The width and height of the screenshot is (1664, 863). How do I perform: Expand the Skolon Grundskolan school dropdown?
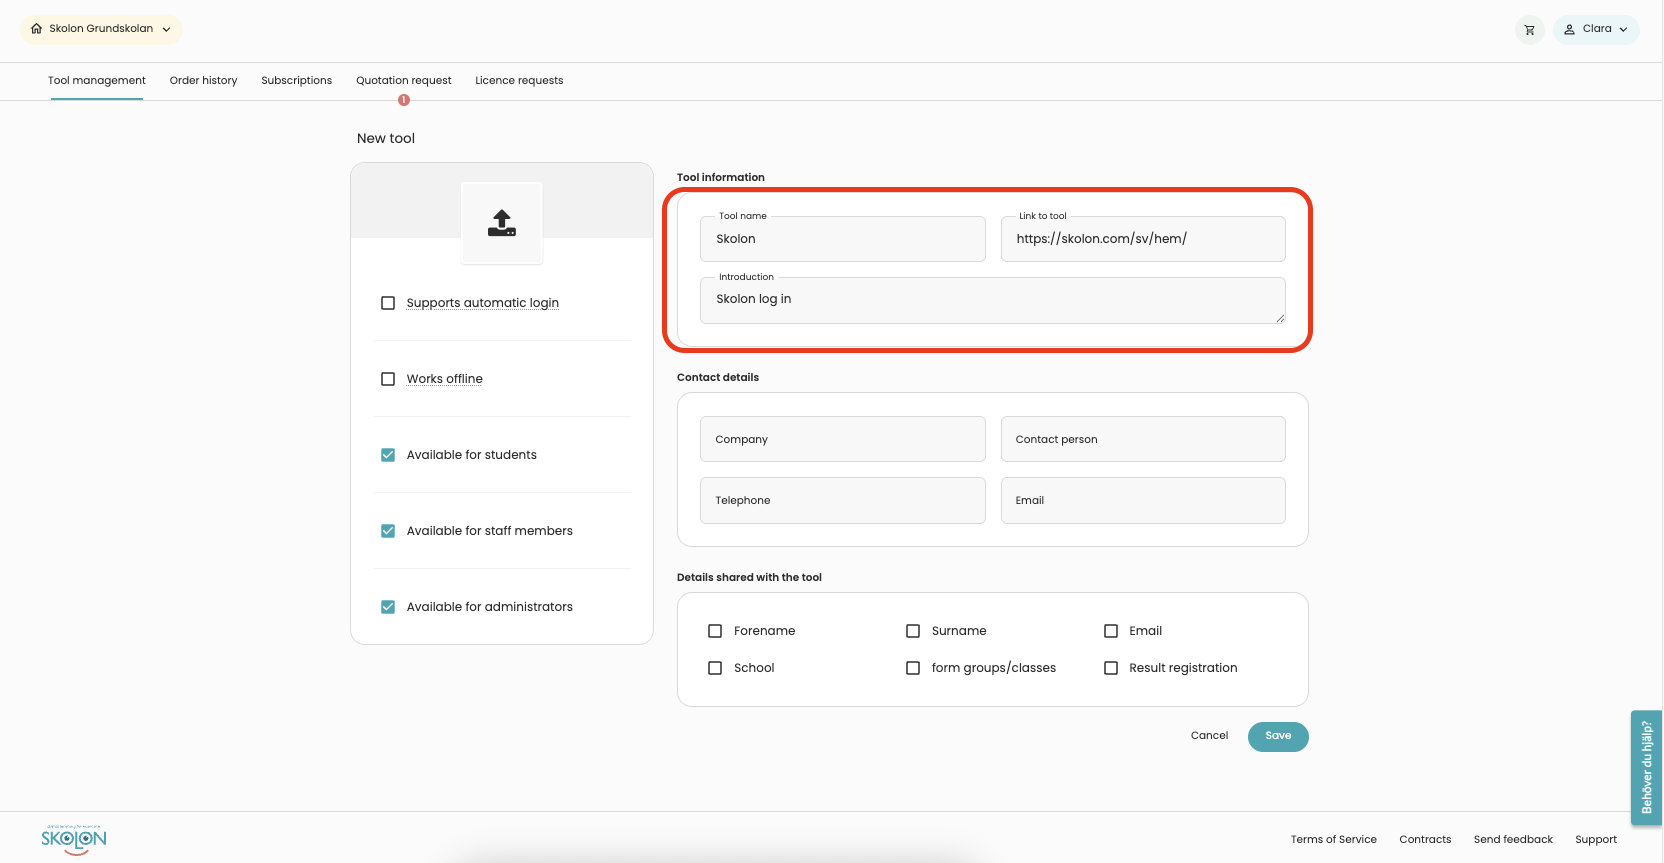coord(101,29)
